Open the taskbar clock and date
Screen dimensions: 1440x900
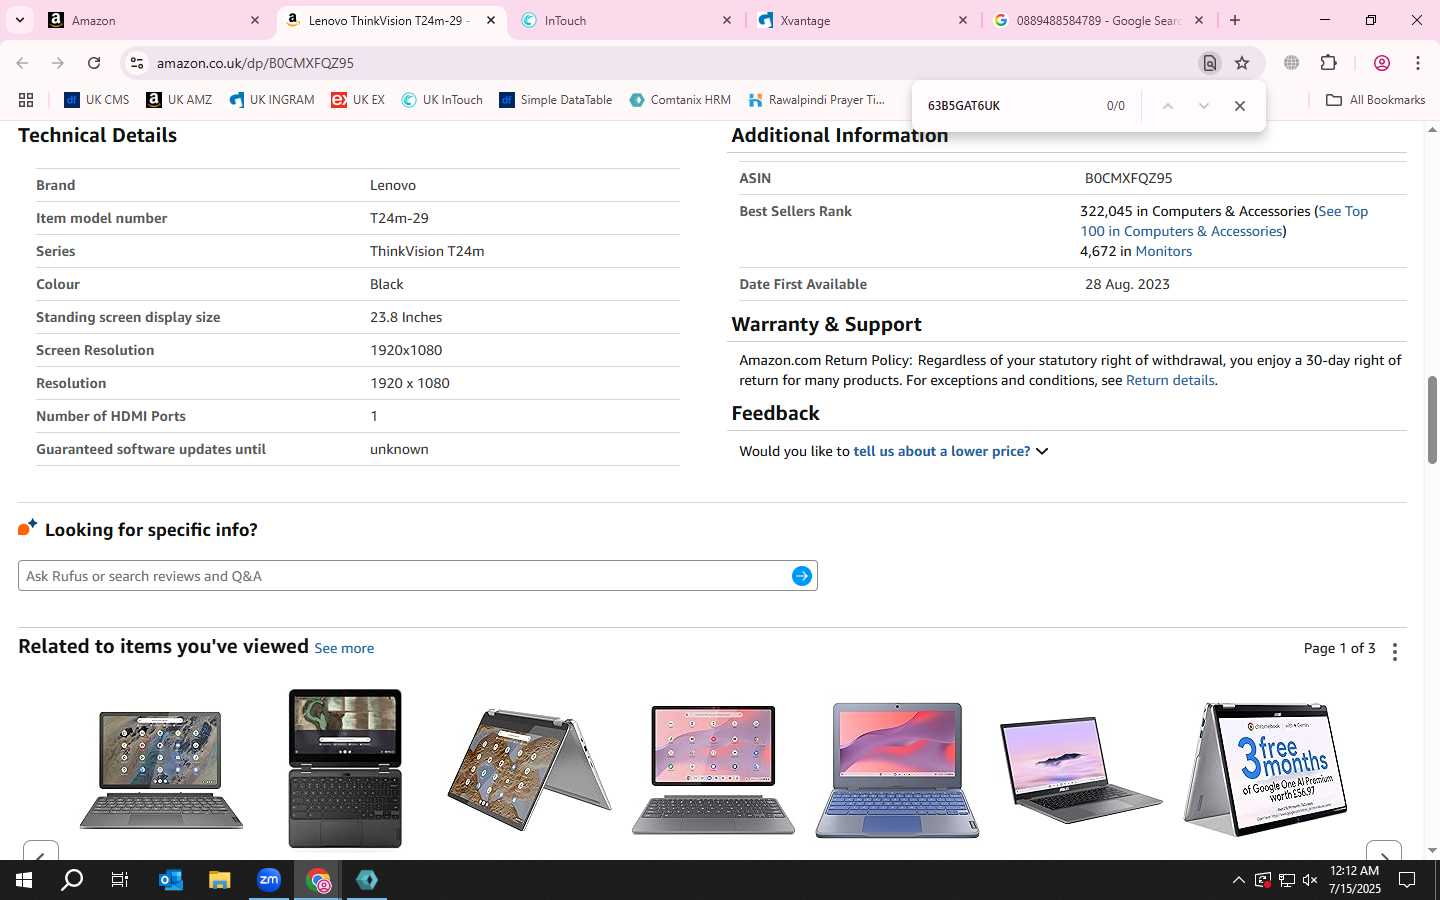(x=1355, y=880)
